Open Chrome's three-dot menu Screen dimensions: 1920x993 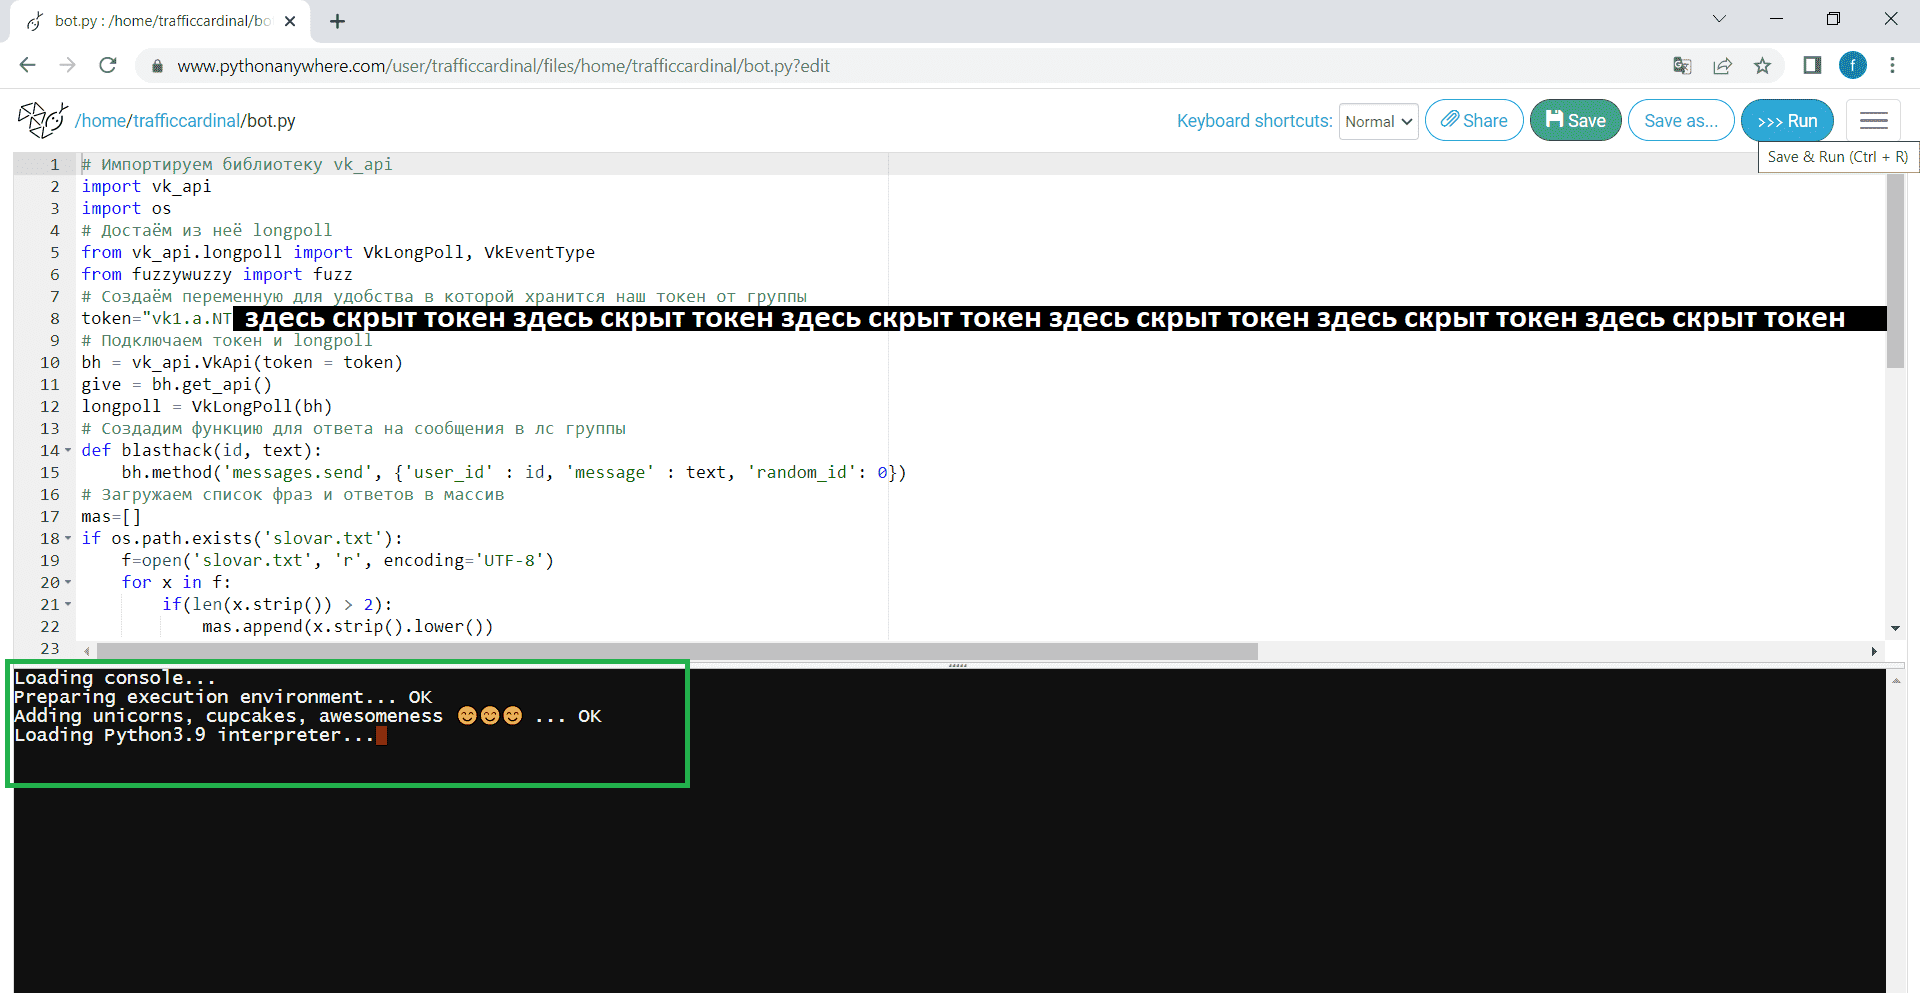tap(1892, 66)
